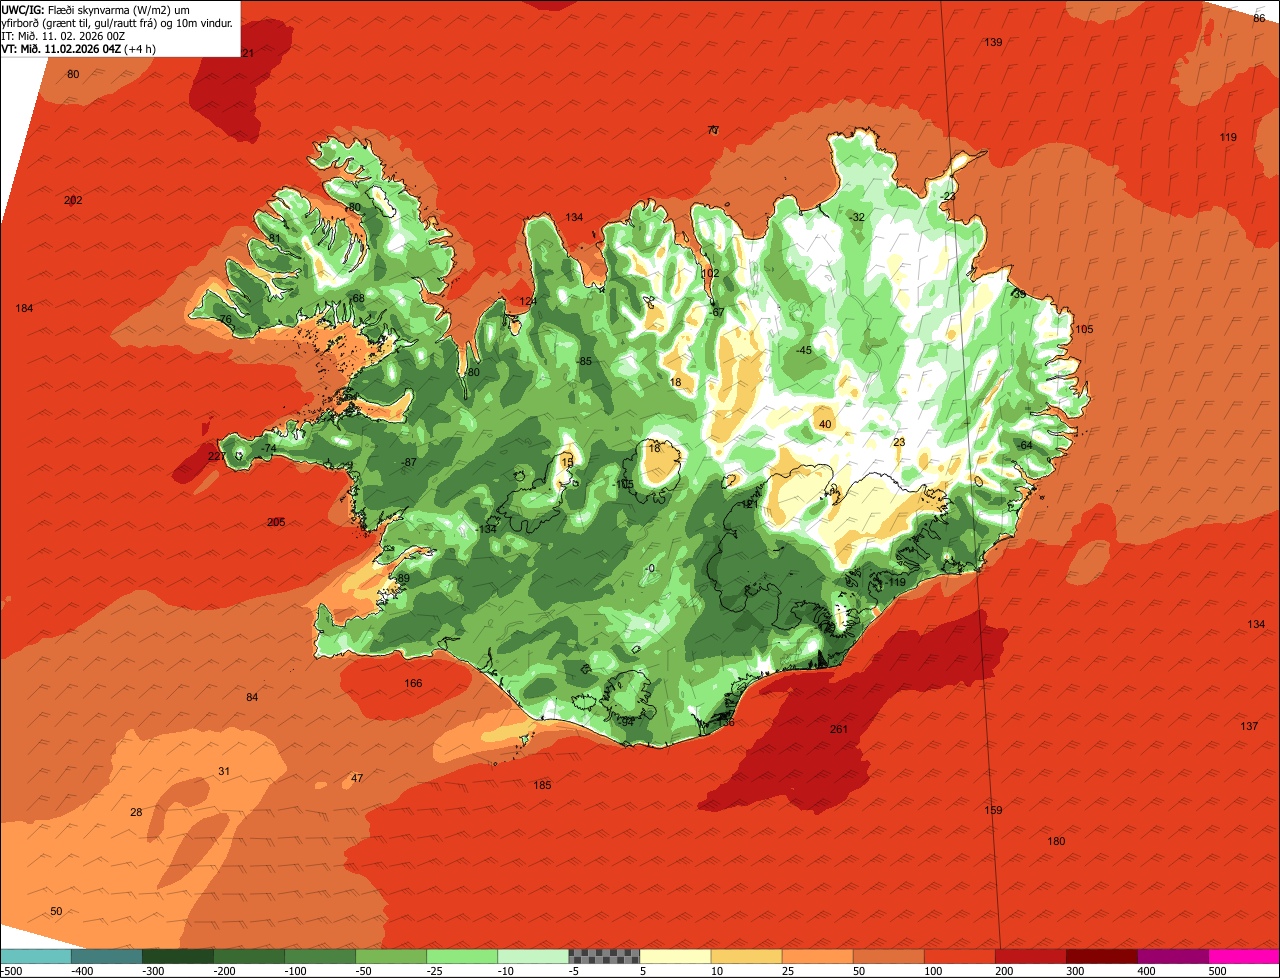Viewport: 1280px width, 978px height.
Task: Click the map value "227" at Snæfellsnes tip
Action: tap(217, 456)
